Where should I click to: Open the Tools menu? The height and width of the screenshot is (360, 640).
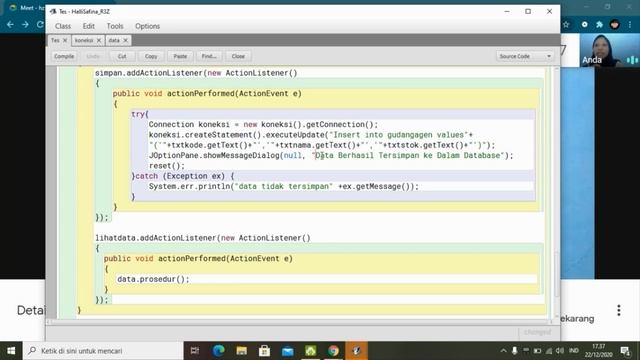(115, 26)
